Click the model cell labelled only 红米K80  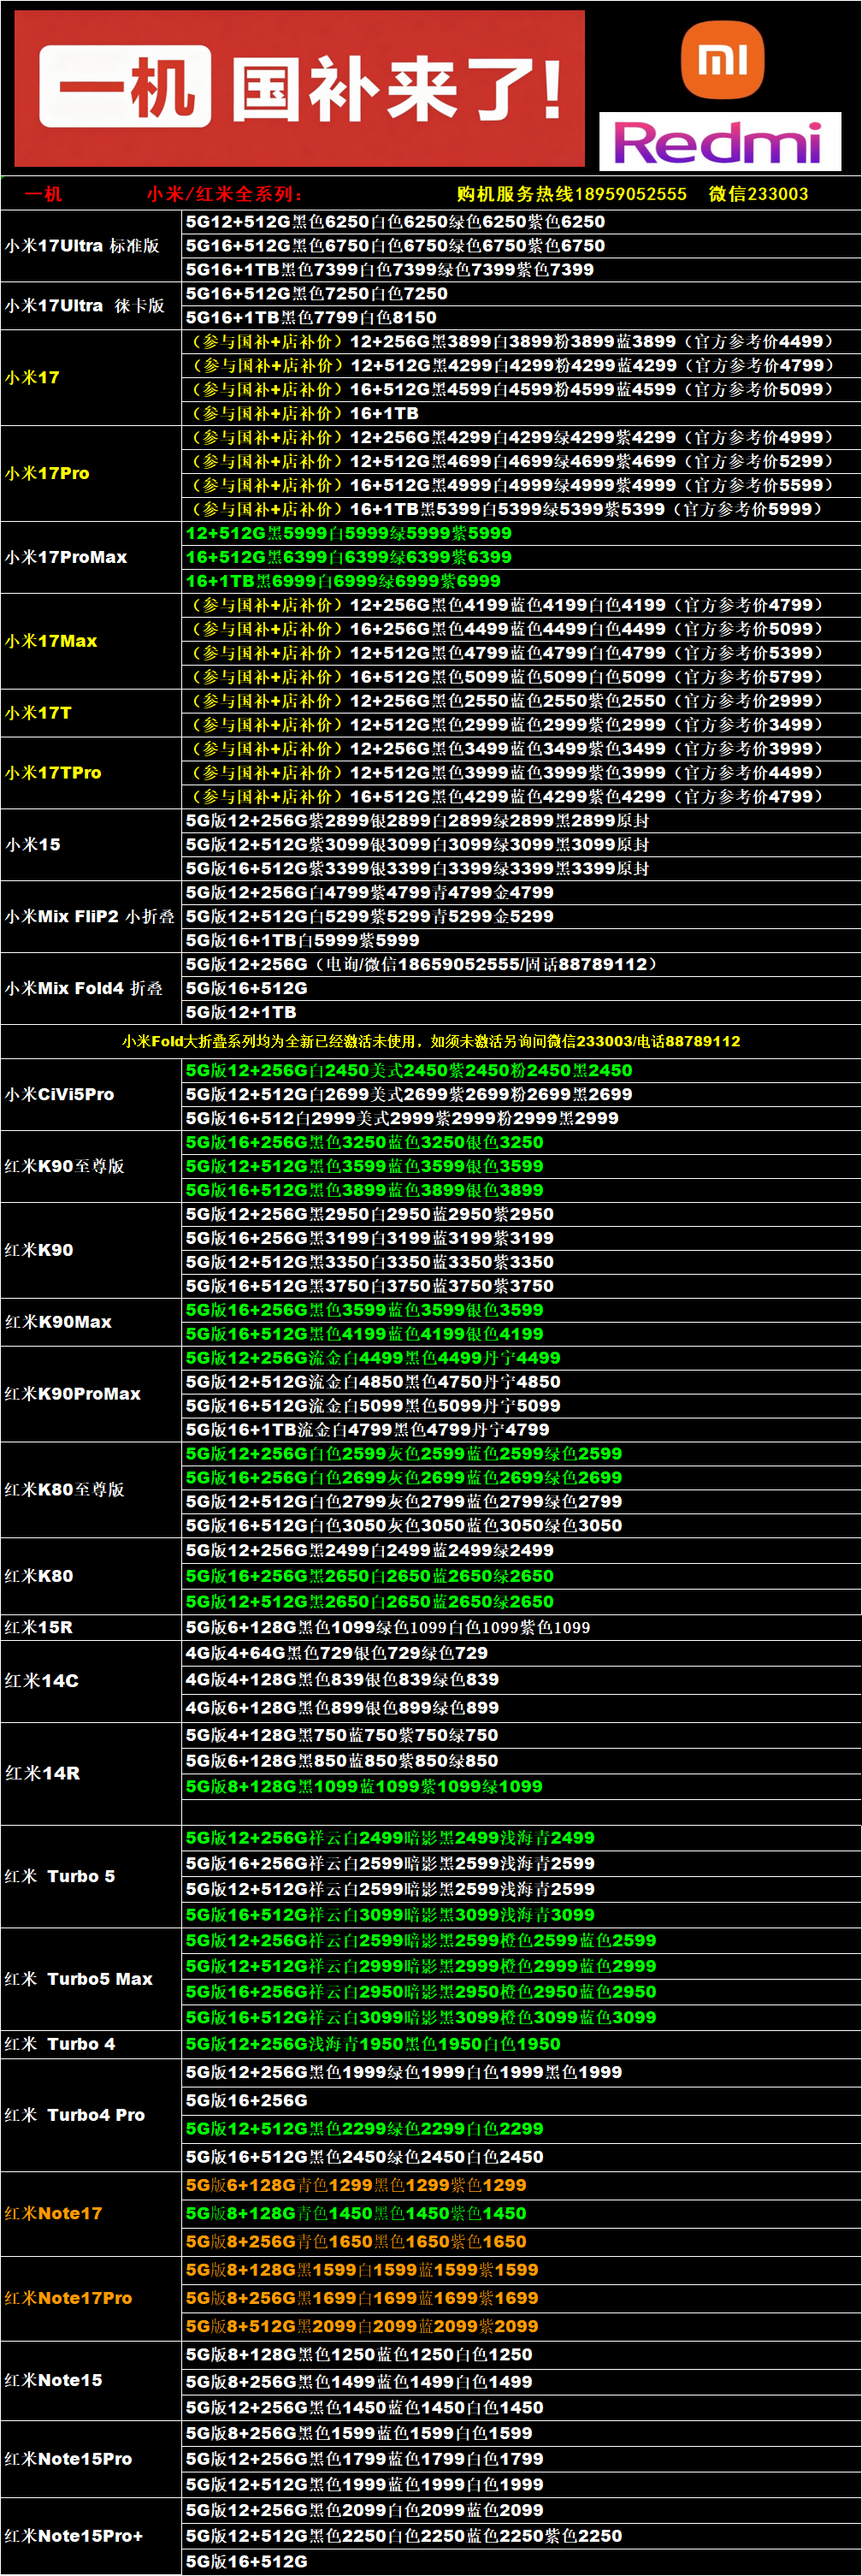(x=91, y=1578)
